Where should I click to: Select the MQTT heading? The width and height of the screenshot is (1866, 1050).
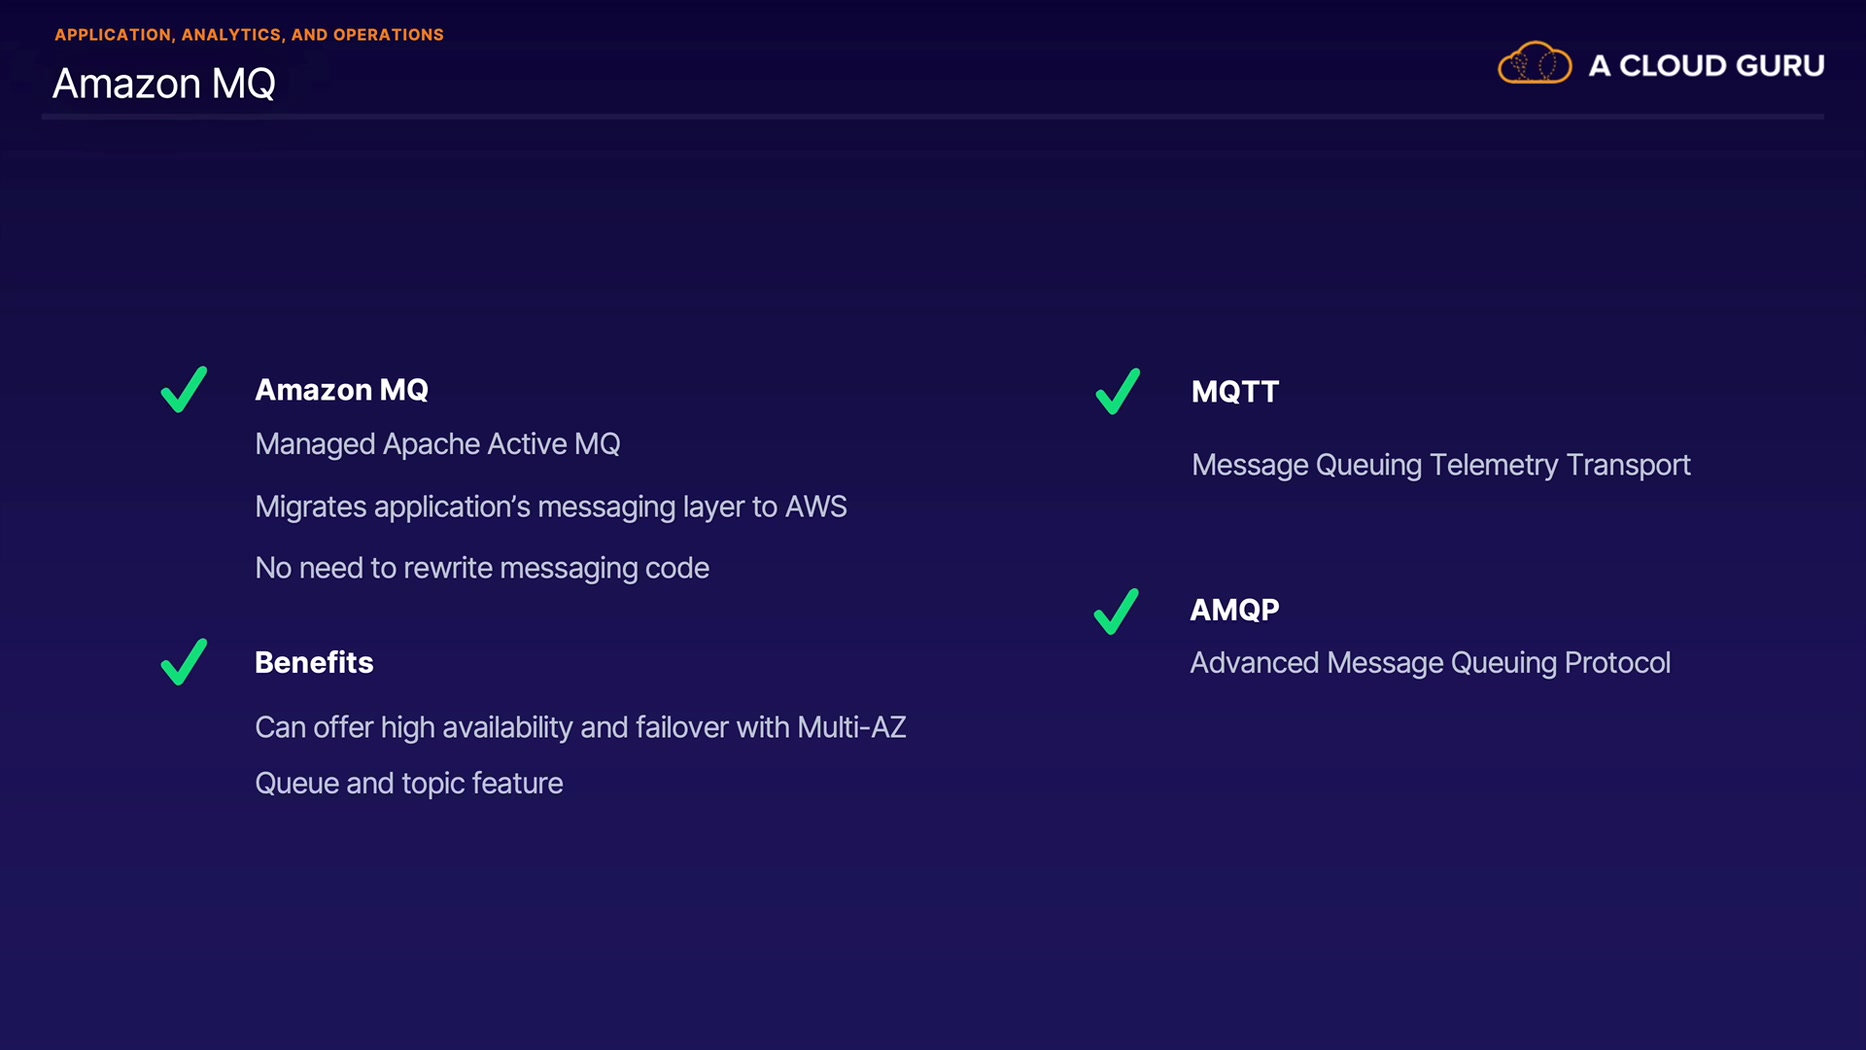(1235, 392)
